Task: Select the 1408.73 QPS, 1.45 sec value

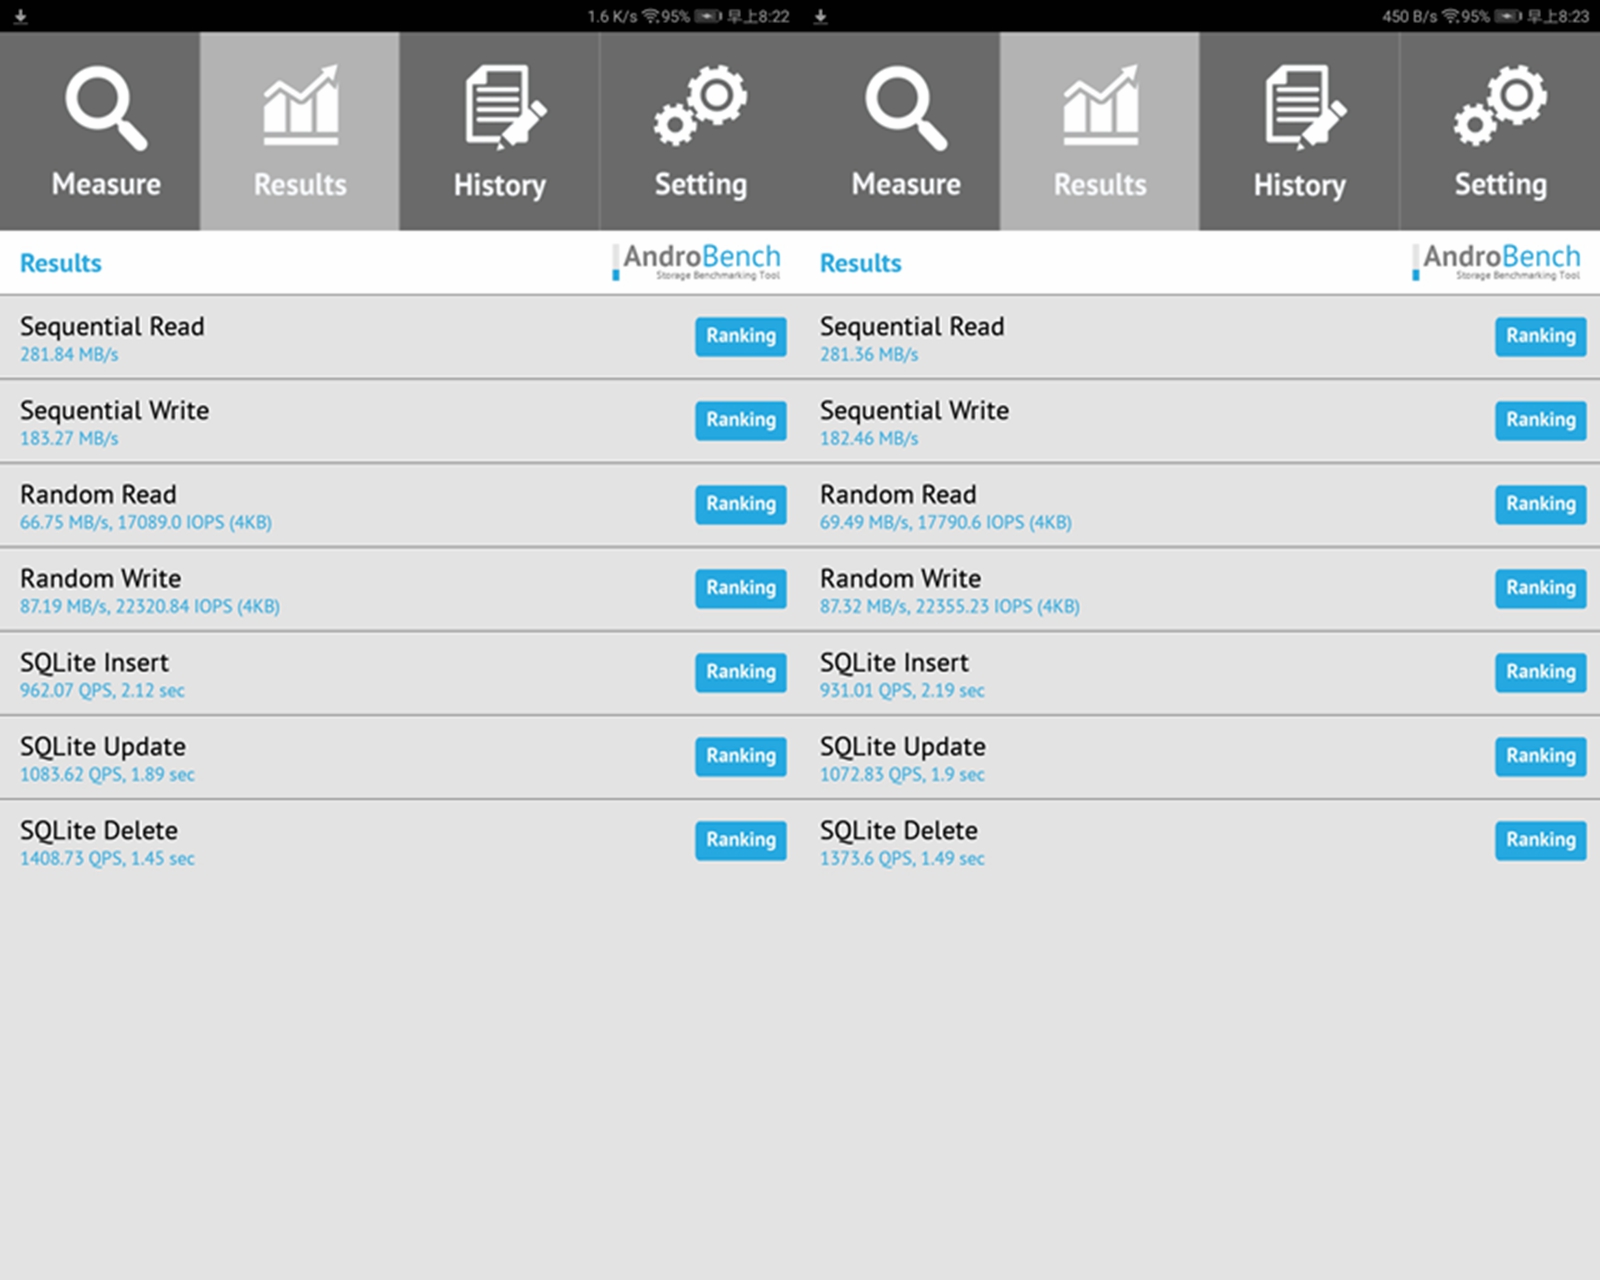Action: coord(107,858)
